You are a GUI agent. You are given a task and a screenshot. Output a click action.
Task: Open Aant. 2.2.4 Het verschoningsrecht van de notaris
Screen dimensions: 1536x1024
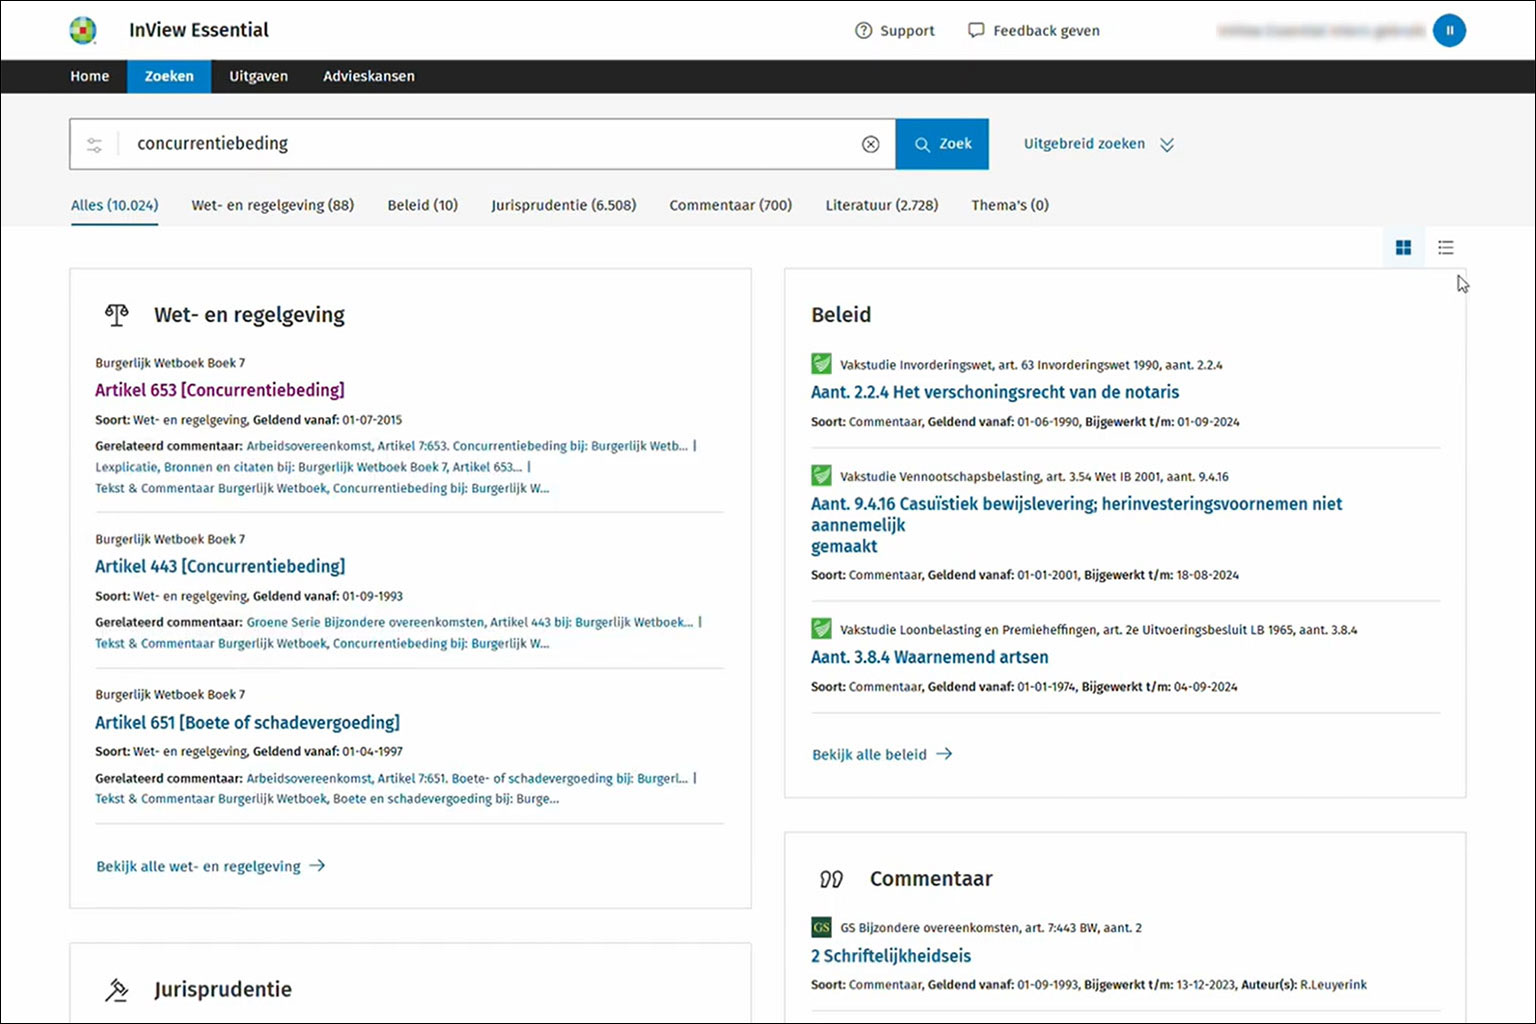[995, 392]
